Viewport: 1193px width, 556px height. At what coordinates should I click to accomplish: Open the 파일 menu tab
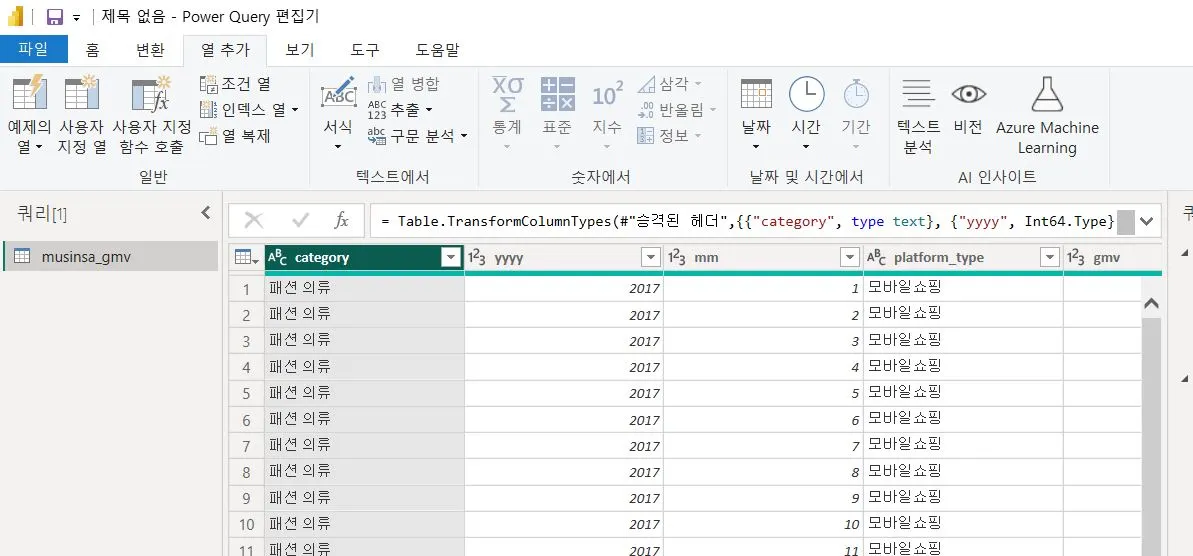point(33,49)
